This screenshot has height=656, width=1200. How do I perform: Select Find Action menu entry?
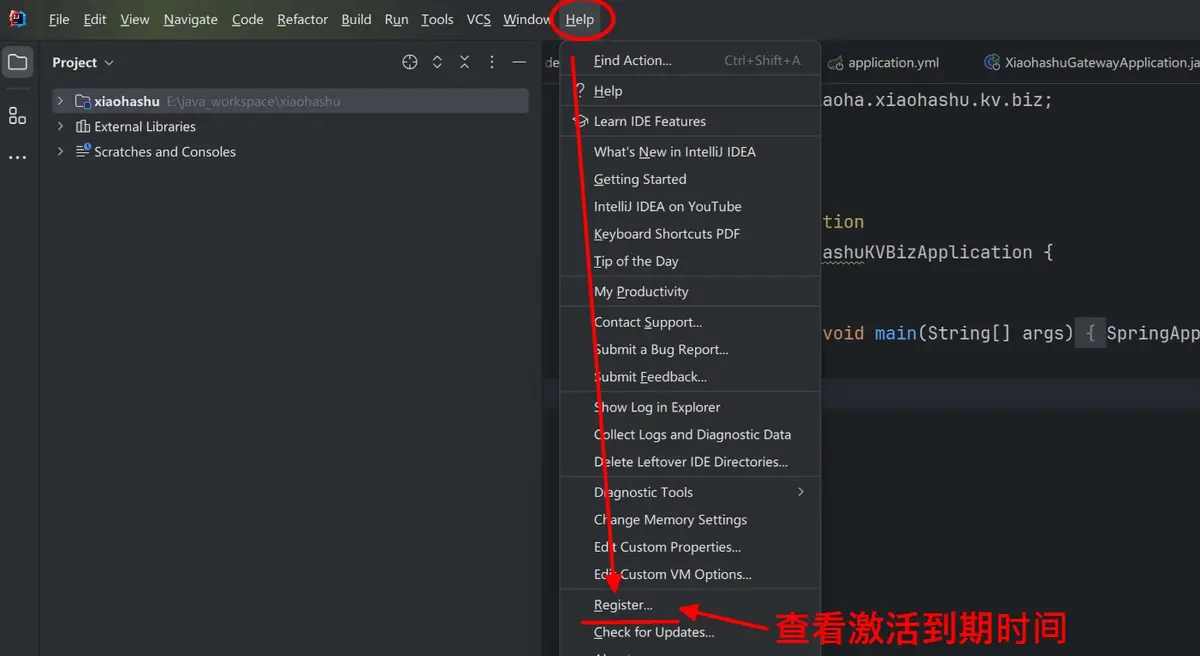coord(691,60)
